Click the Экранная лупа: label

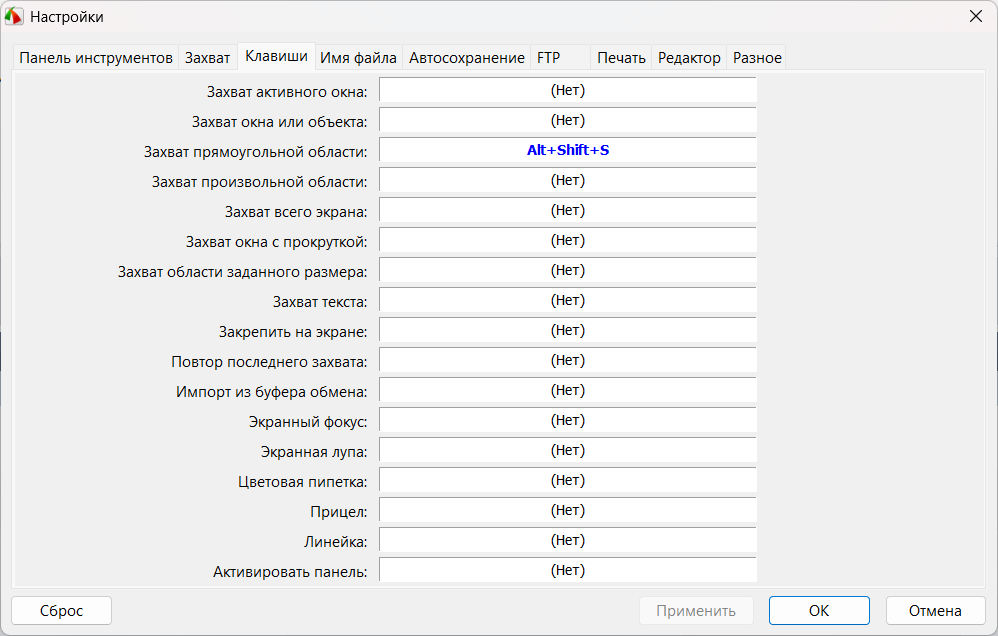(x=314, y=452)
